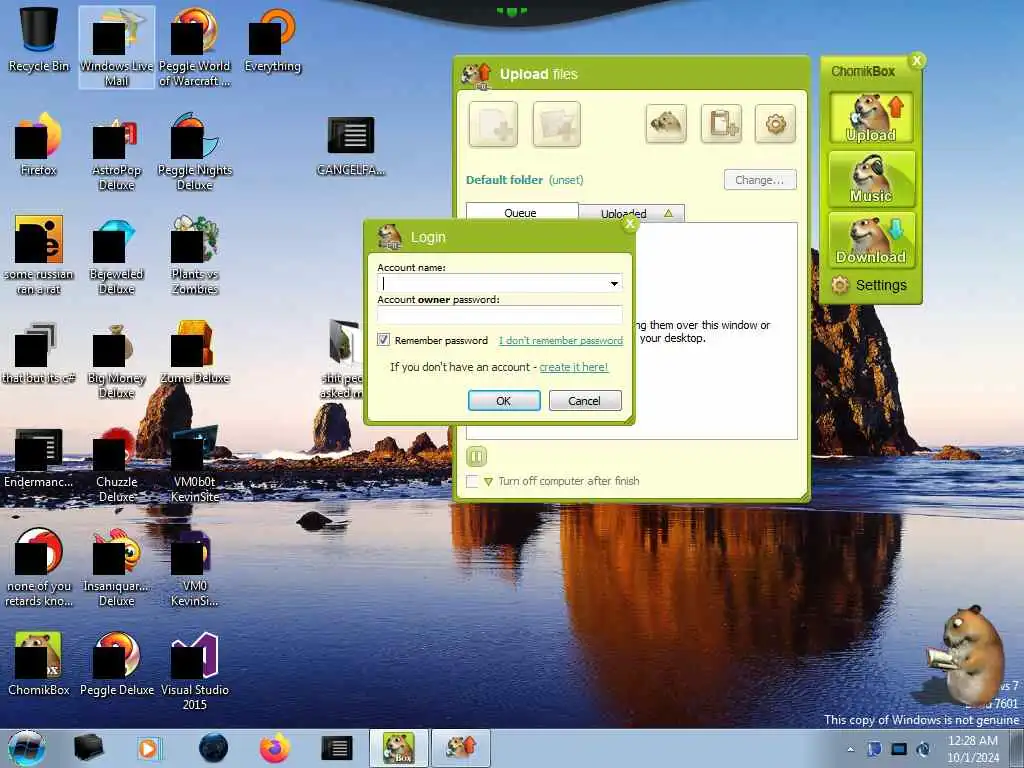
Task: Select the Peggle Nights Deluxe desktop icon
Action: 195,152
